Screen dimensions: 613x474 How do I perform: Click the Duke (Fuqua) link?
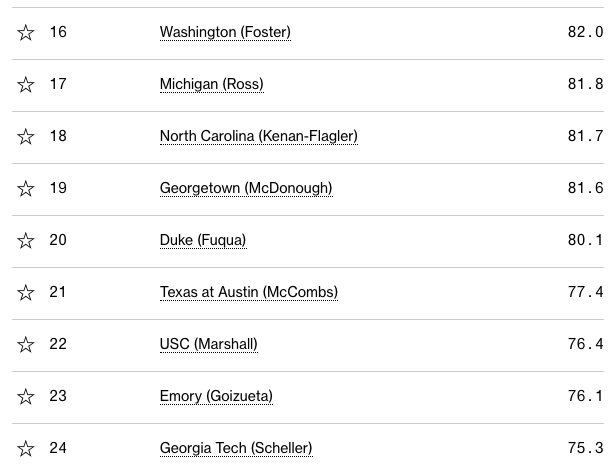pos(203,241)
